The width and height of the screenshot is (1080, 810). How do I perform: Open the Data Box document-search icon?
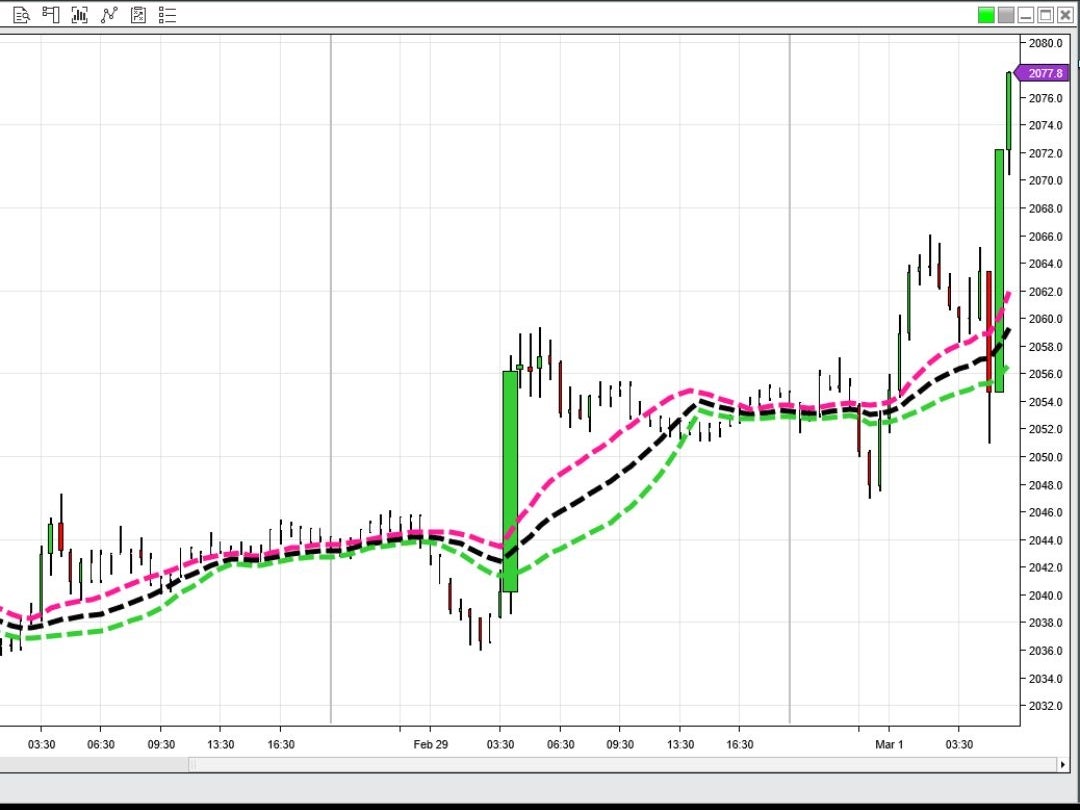click(x=21, y=15)
